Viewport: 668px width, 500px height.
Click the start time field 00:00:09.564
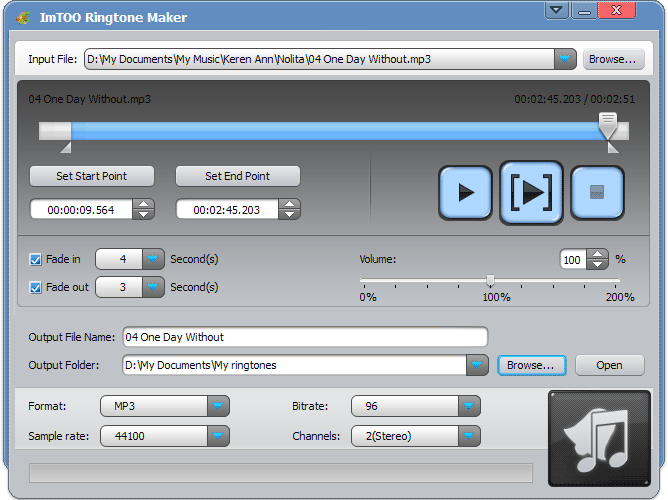(81, 210)
